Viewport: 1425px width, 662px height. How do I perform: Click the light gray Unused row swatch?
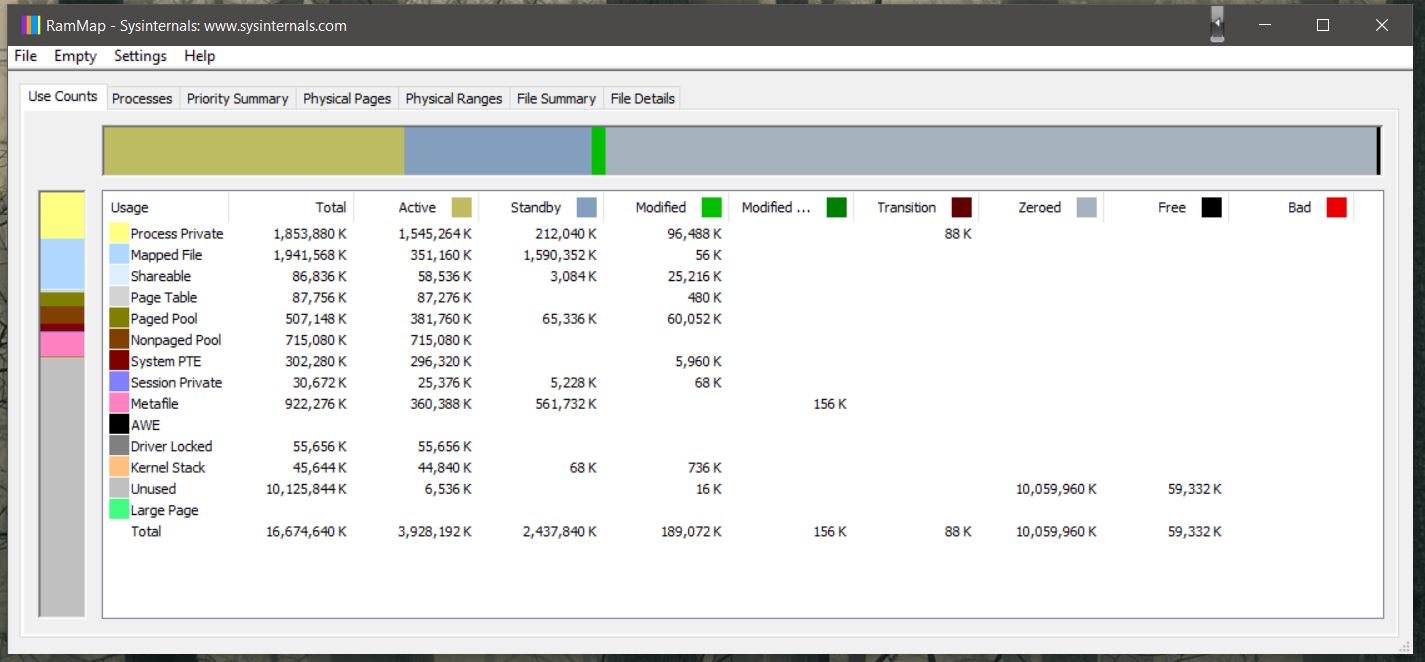tap(119, 488)
